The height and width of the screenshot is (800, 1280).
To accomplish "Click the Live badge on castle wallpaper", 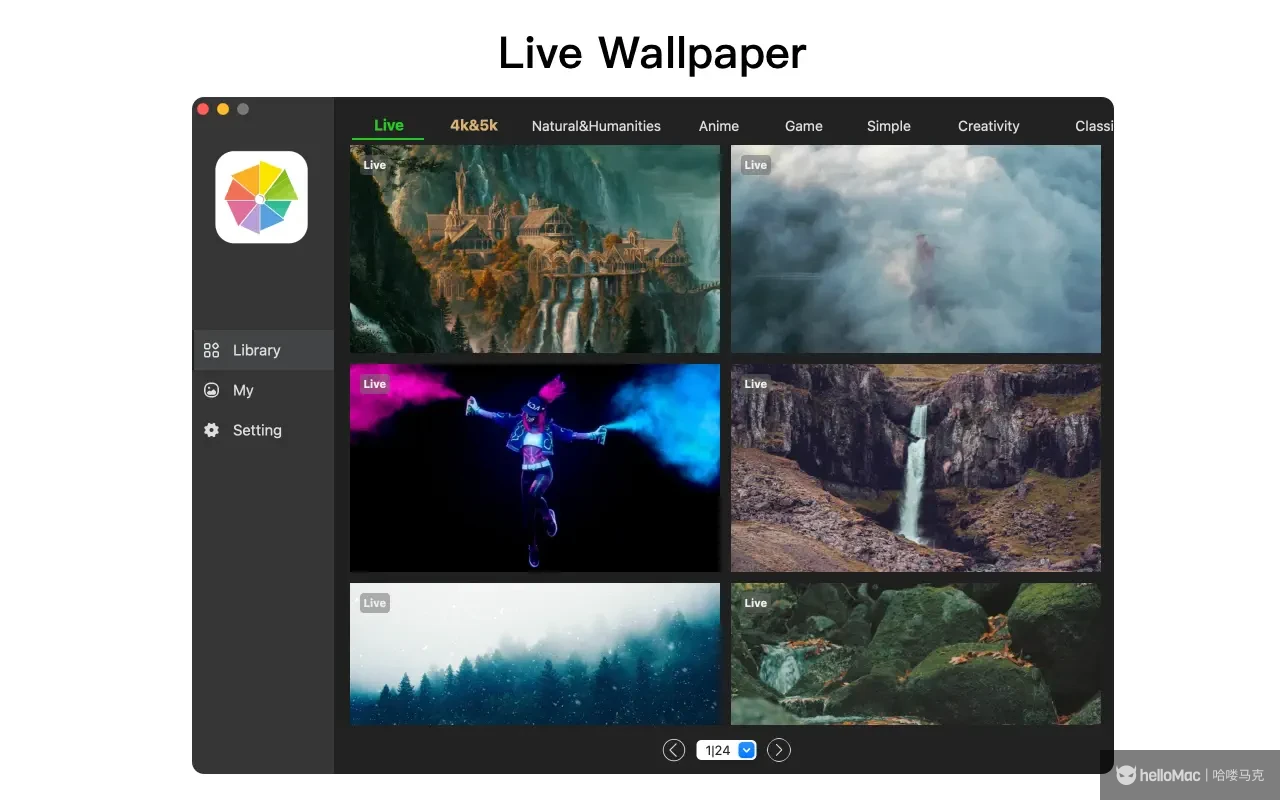I will [375, 165].
